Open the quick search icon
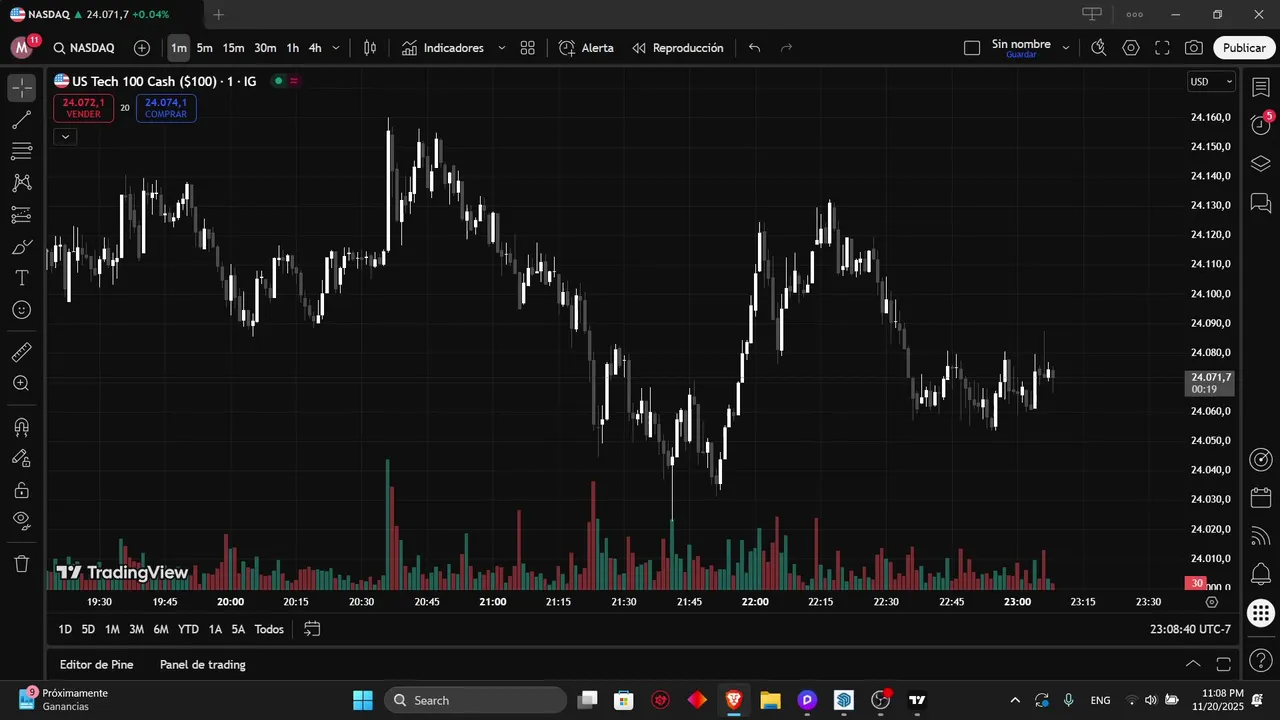Screen dimensions: 1280x720 [x=1098, y=48]
